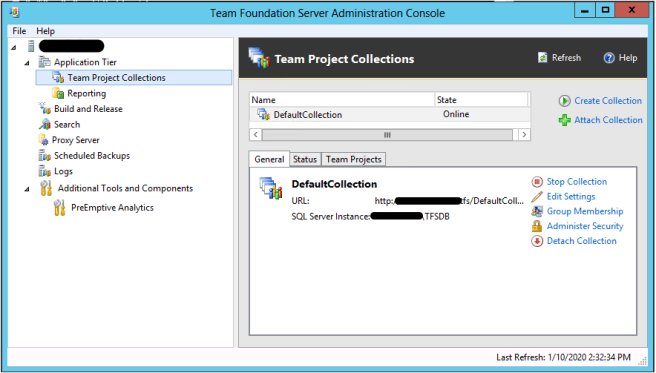Select the PreEmptive Analytics node
This screenshot has height=373, width=656.
click(x=112, y=207)
